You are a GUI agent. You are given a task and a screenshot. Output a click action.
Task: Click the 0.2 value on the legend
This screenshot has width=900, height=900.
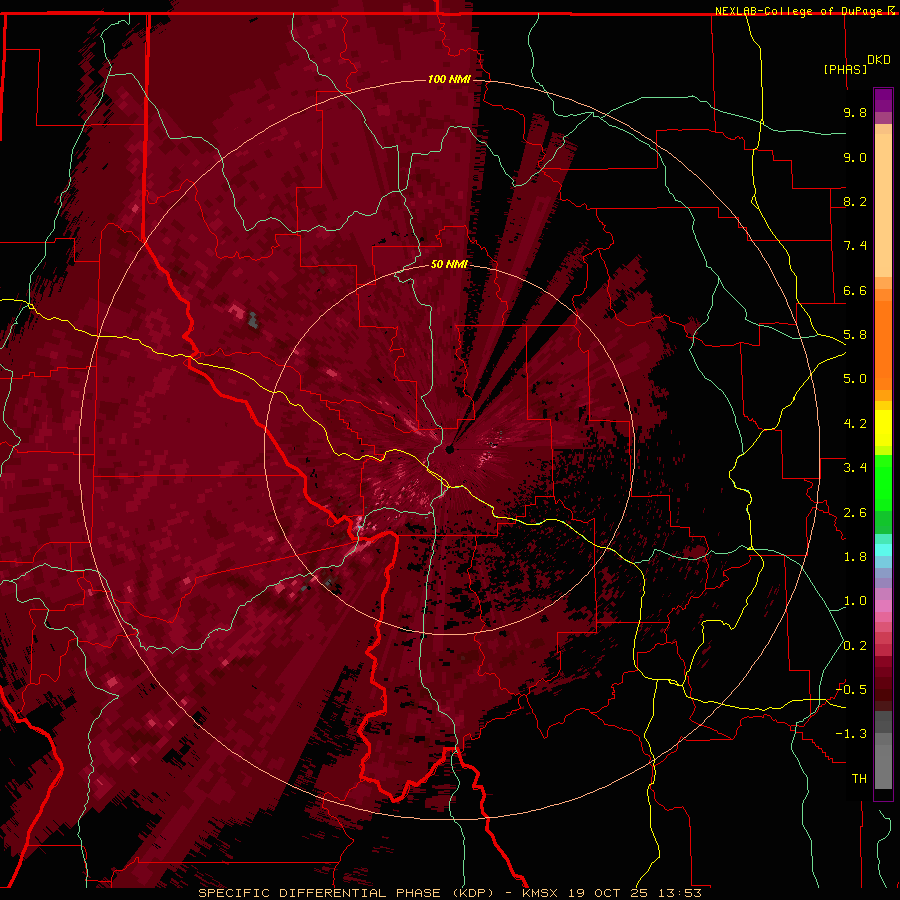pyautogui.click(x=855, y=646)
